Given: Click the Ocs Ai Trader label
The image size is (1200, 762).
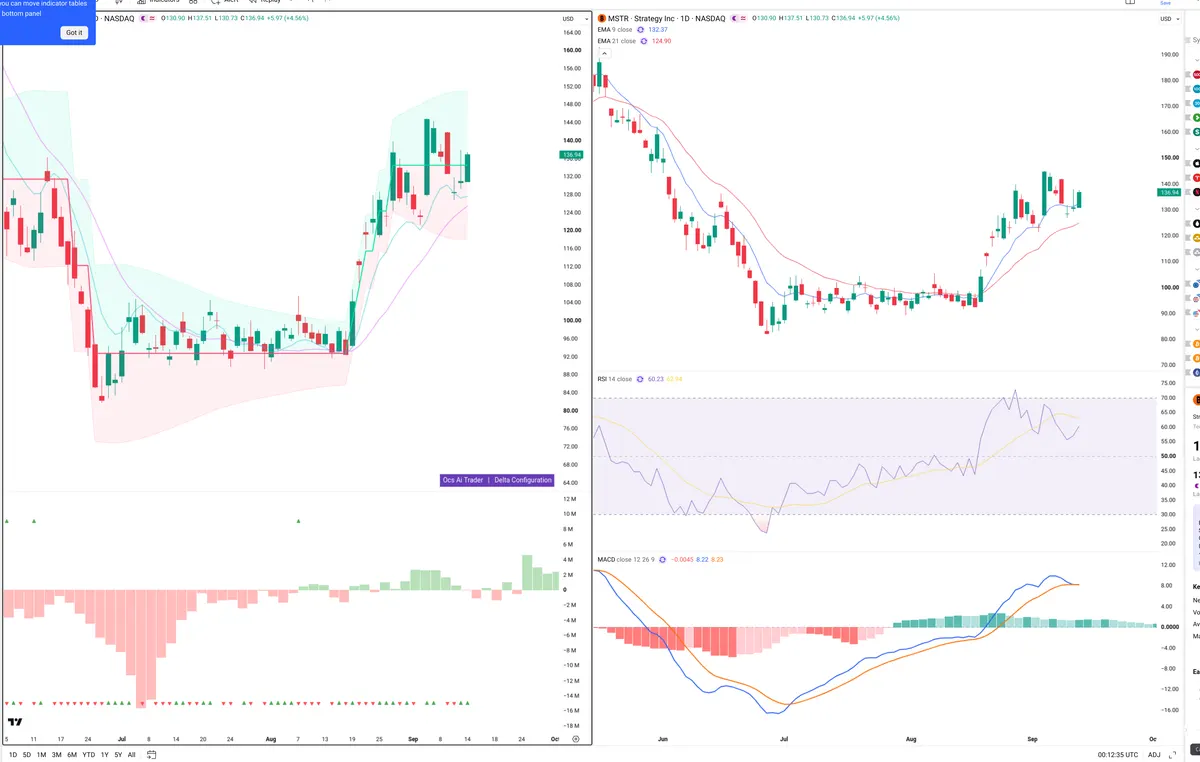Looking at the screenshot, I should point(463,480).
